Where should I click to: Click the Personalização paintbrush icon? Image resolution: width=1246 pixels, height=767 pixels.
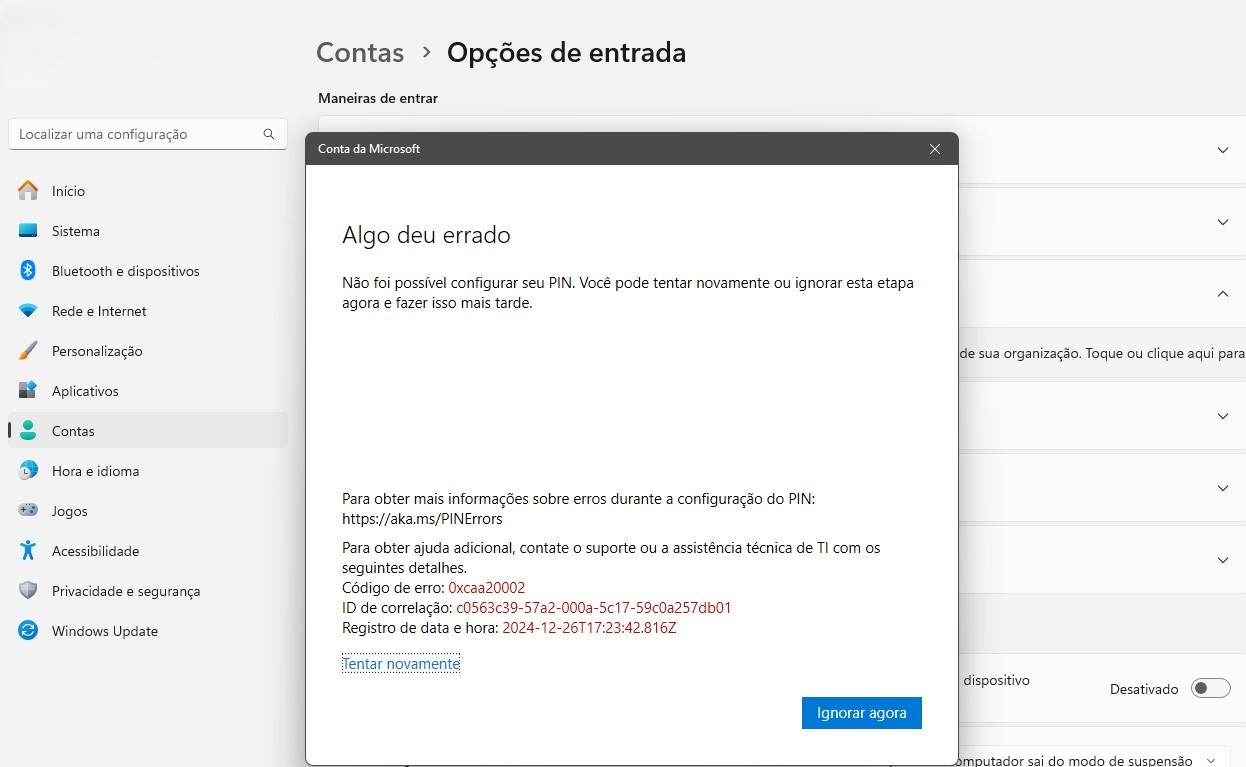tap(28, 351)
